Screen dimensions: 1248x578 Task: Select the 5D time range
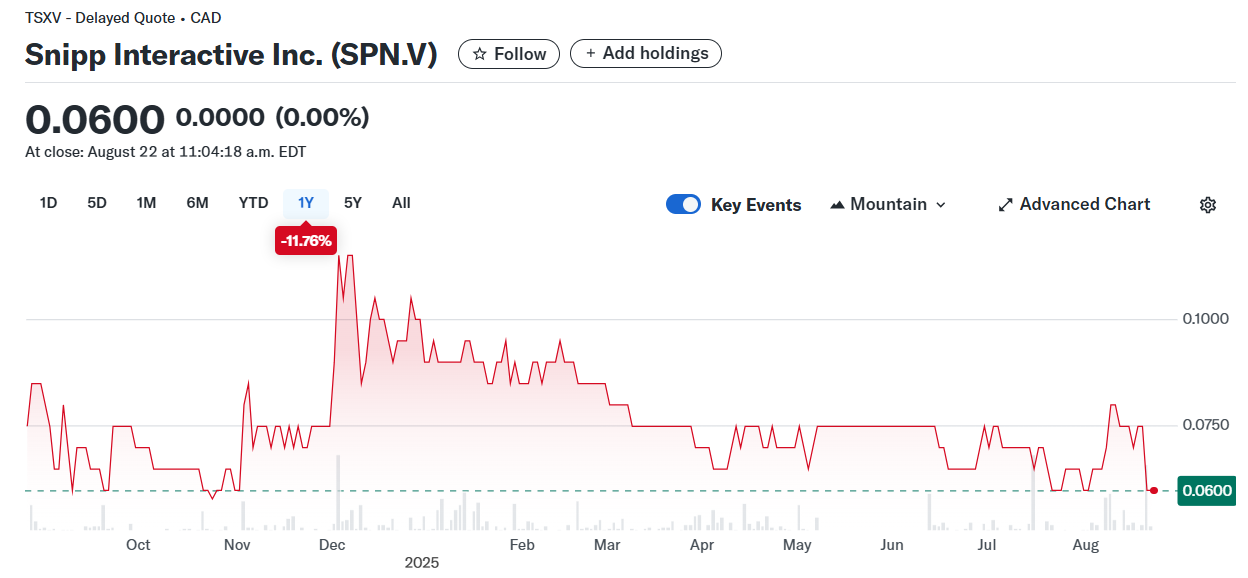[97, 203]
